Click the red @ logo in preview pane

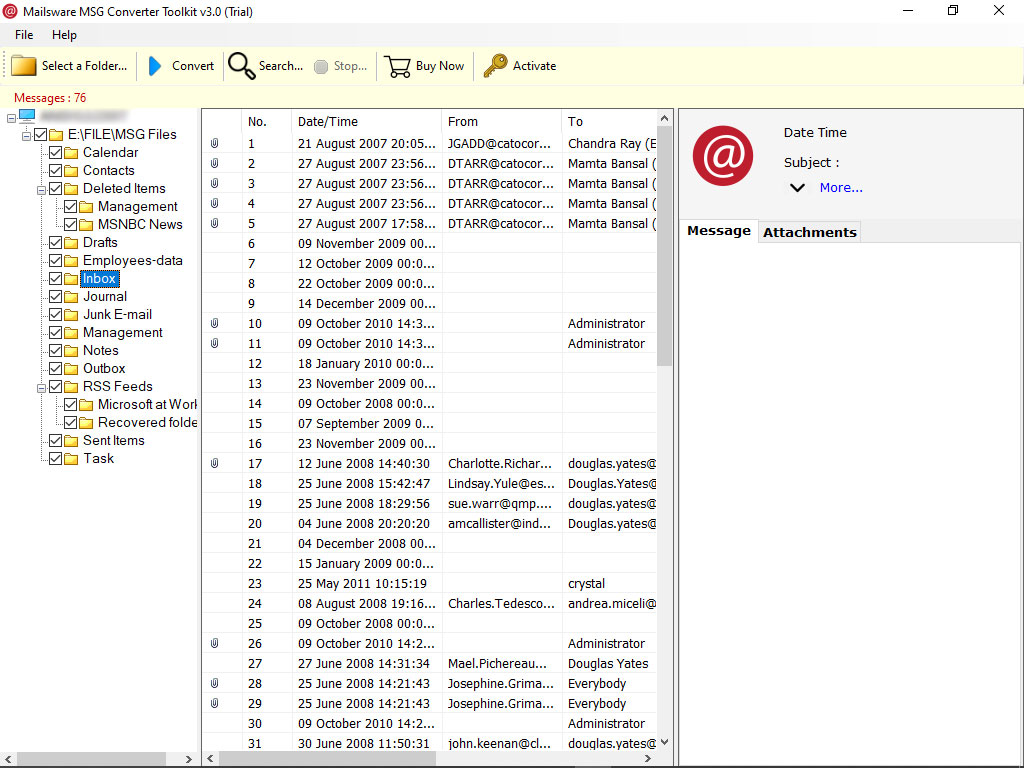pos(723,155)
